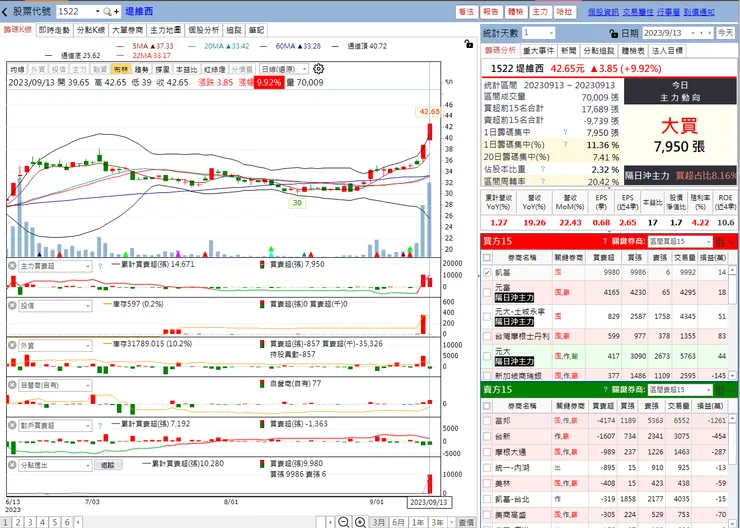
Task: Switch to the 主力地圖 tab
Action: pyautogui.click(x=165, y=30)
